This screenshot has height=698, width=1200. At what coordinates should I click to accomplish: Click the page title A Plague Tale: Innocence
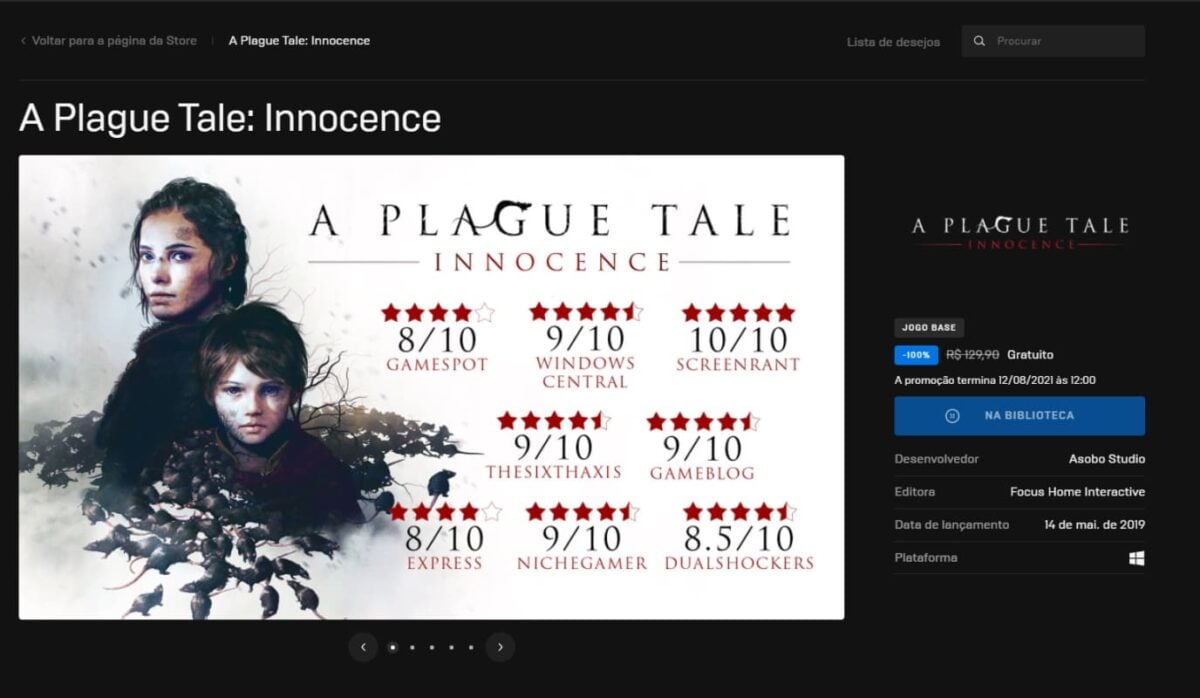click(x=230, y=118)
